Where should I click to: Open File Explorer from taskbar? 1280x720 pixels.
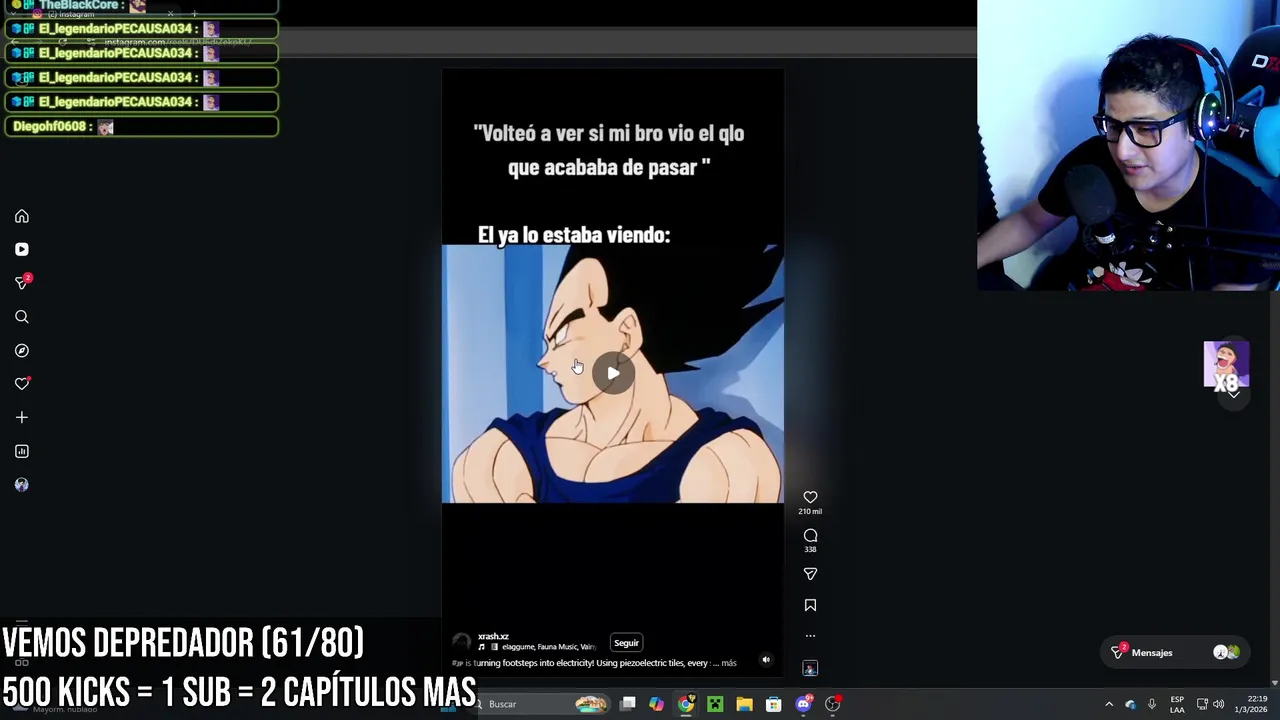(x=744, y=704)
